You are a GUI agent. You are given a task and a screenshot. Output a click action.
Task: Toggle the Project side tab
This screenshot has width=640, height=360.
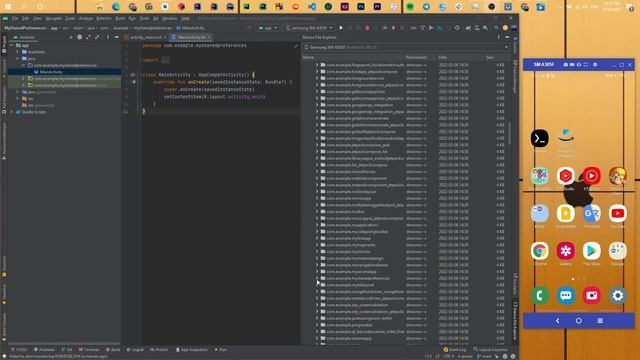pyautogui.click(x=4, y=44)
